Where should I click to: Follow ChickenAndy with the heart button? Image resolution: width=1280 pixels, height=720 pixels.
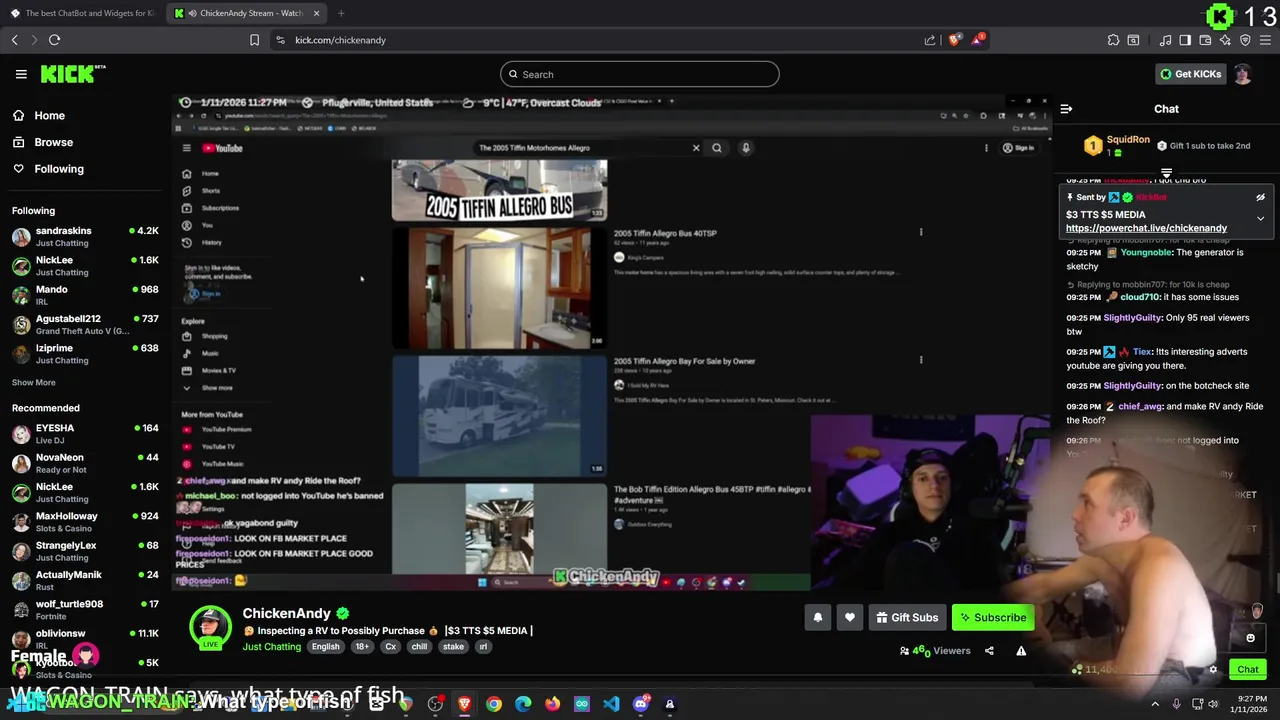click(850, 618)
